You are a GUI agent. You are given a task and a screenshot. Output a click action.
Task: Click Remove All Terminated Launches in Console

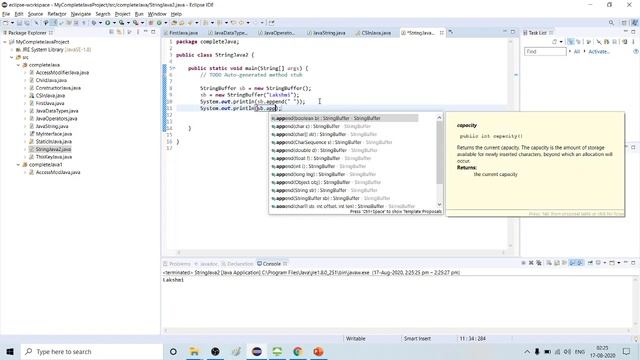pos(539,263)
